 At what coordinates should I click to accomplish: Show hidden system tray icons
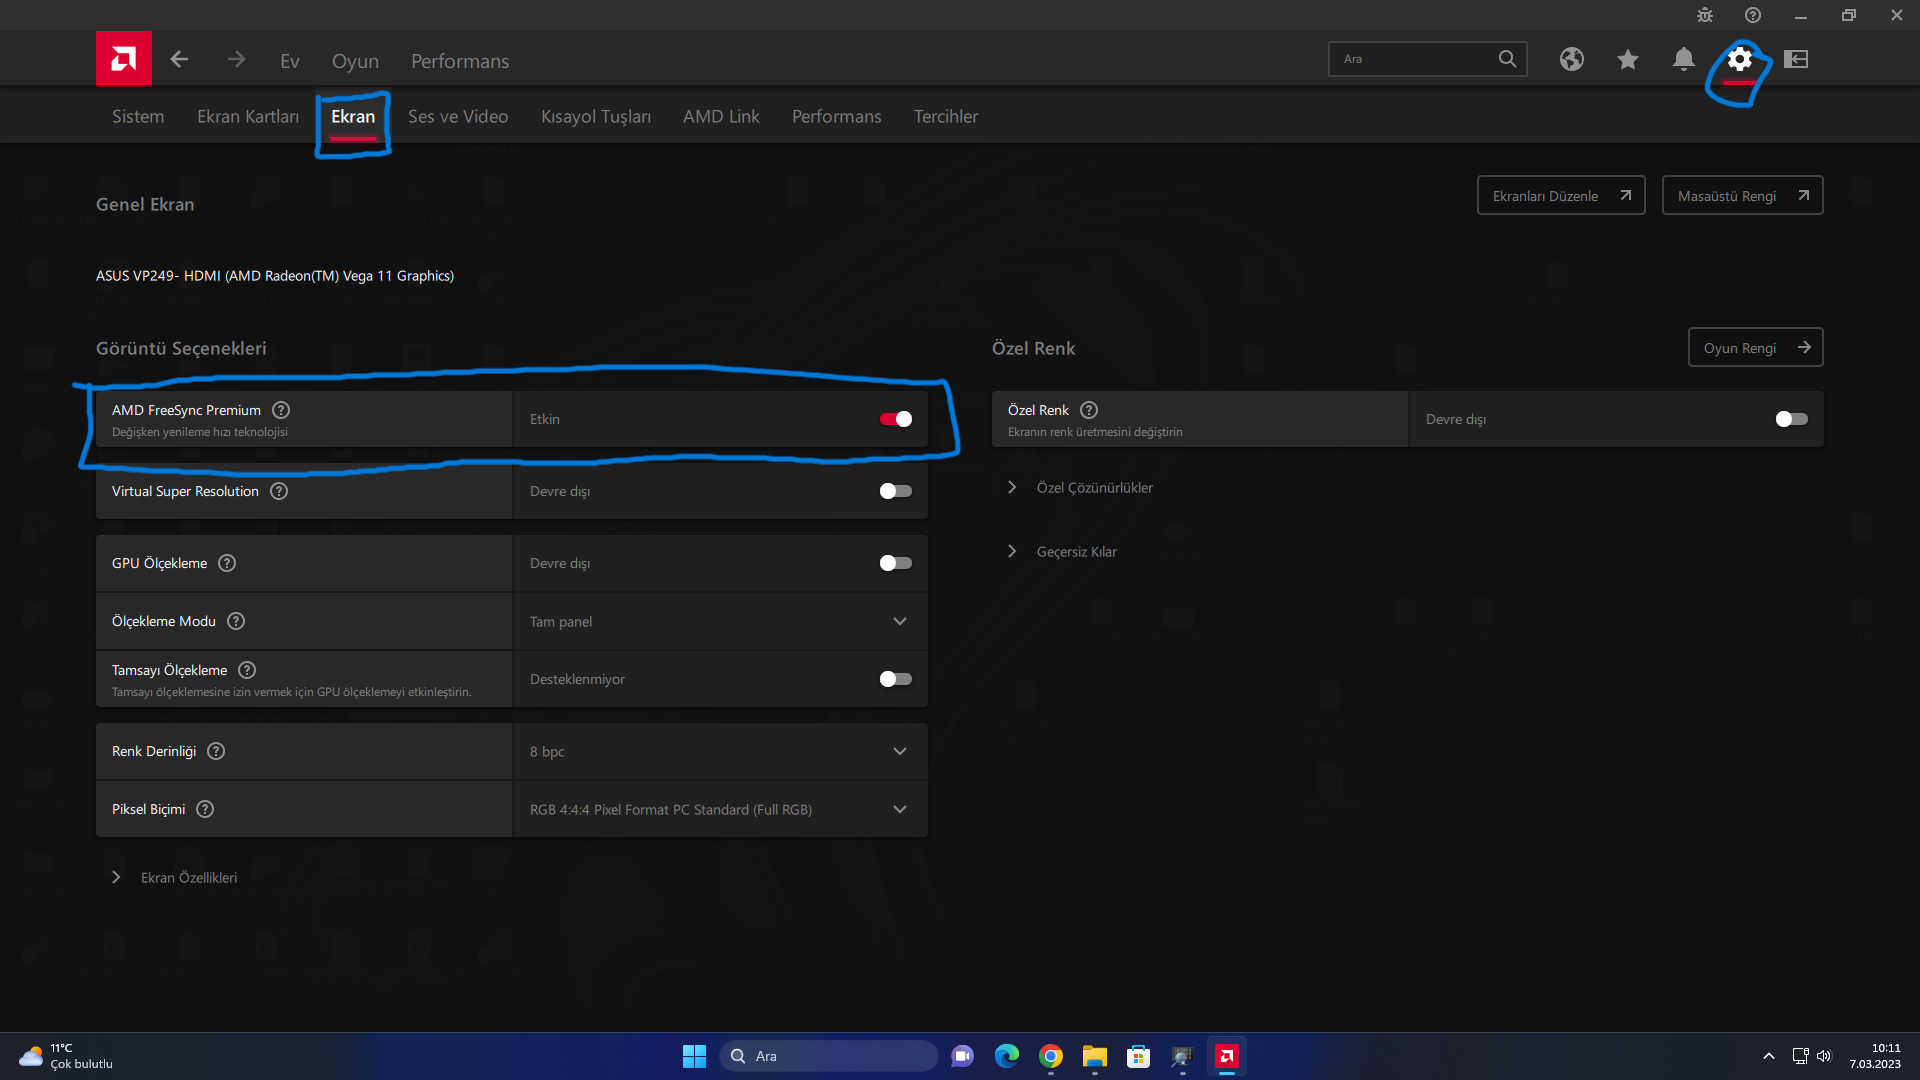point(1769,1056)
